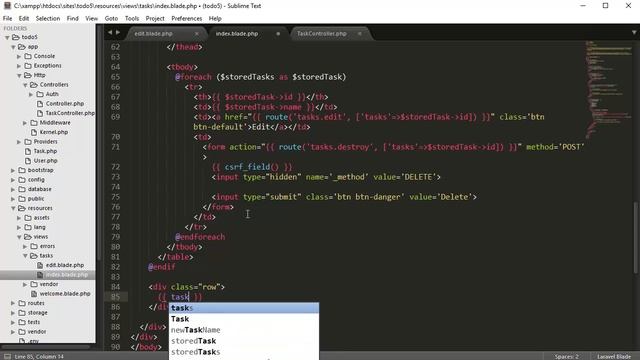
Task: Collapse the Http folder
Action: [19, 75]
